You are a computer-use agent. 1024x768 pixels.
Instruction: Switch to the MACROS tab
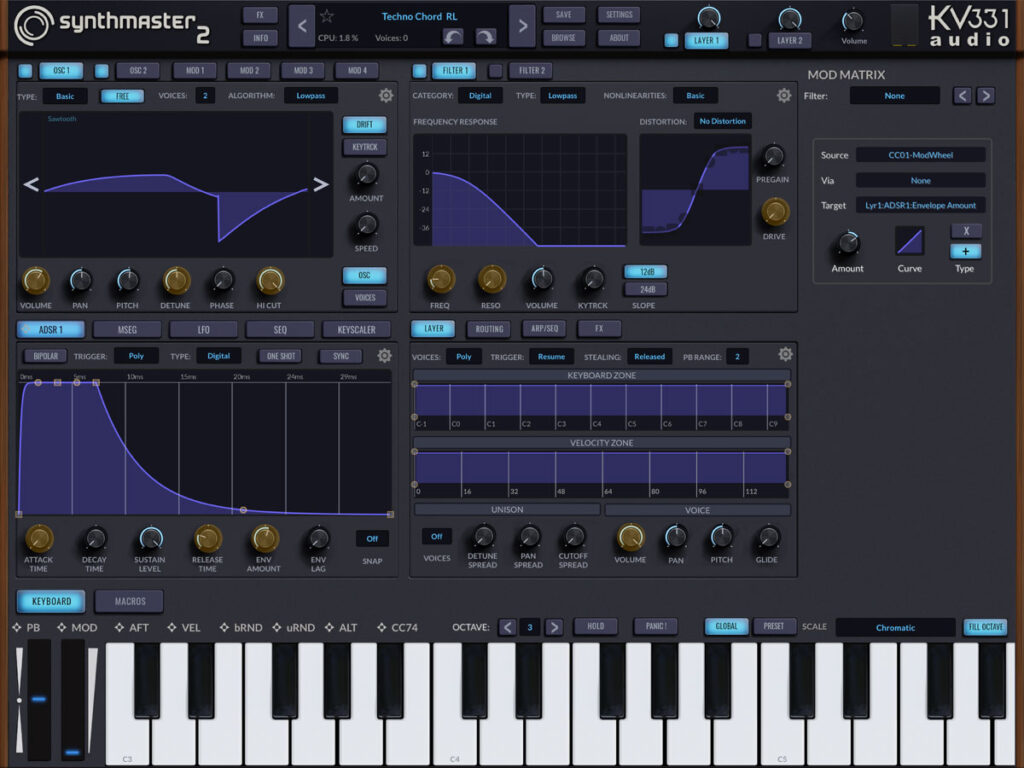(128, 601)
